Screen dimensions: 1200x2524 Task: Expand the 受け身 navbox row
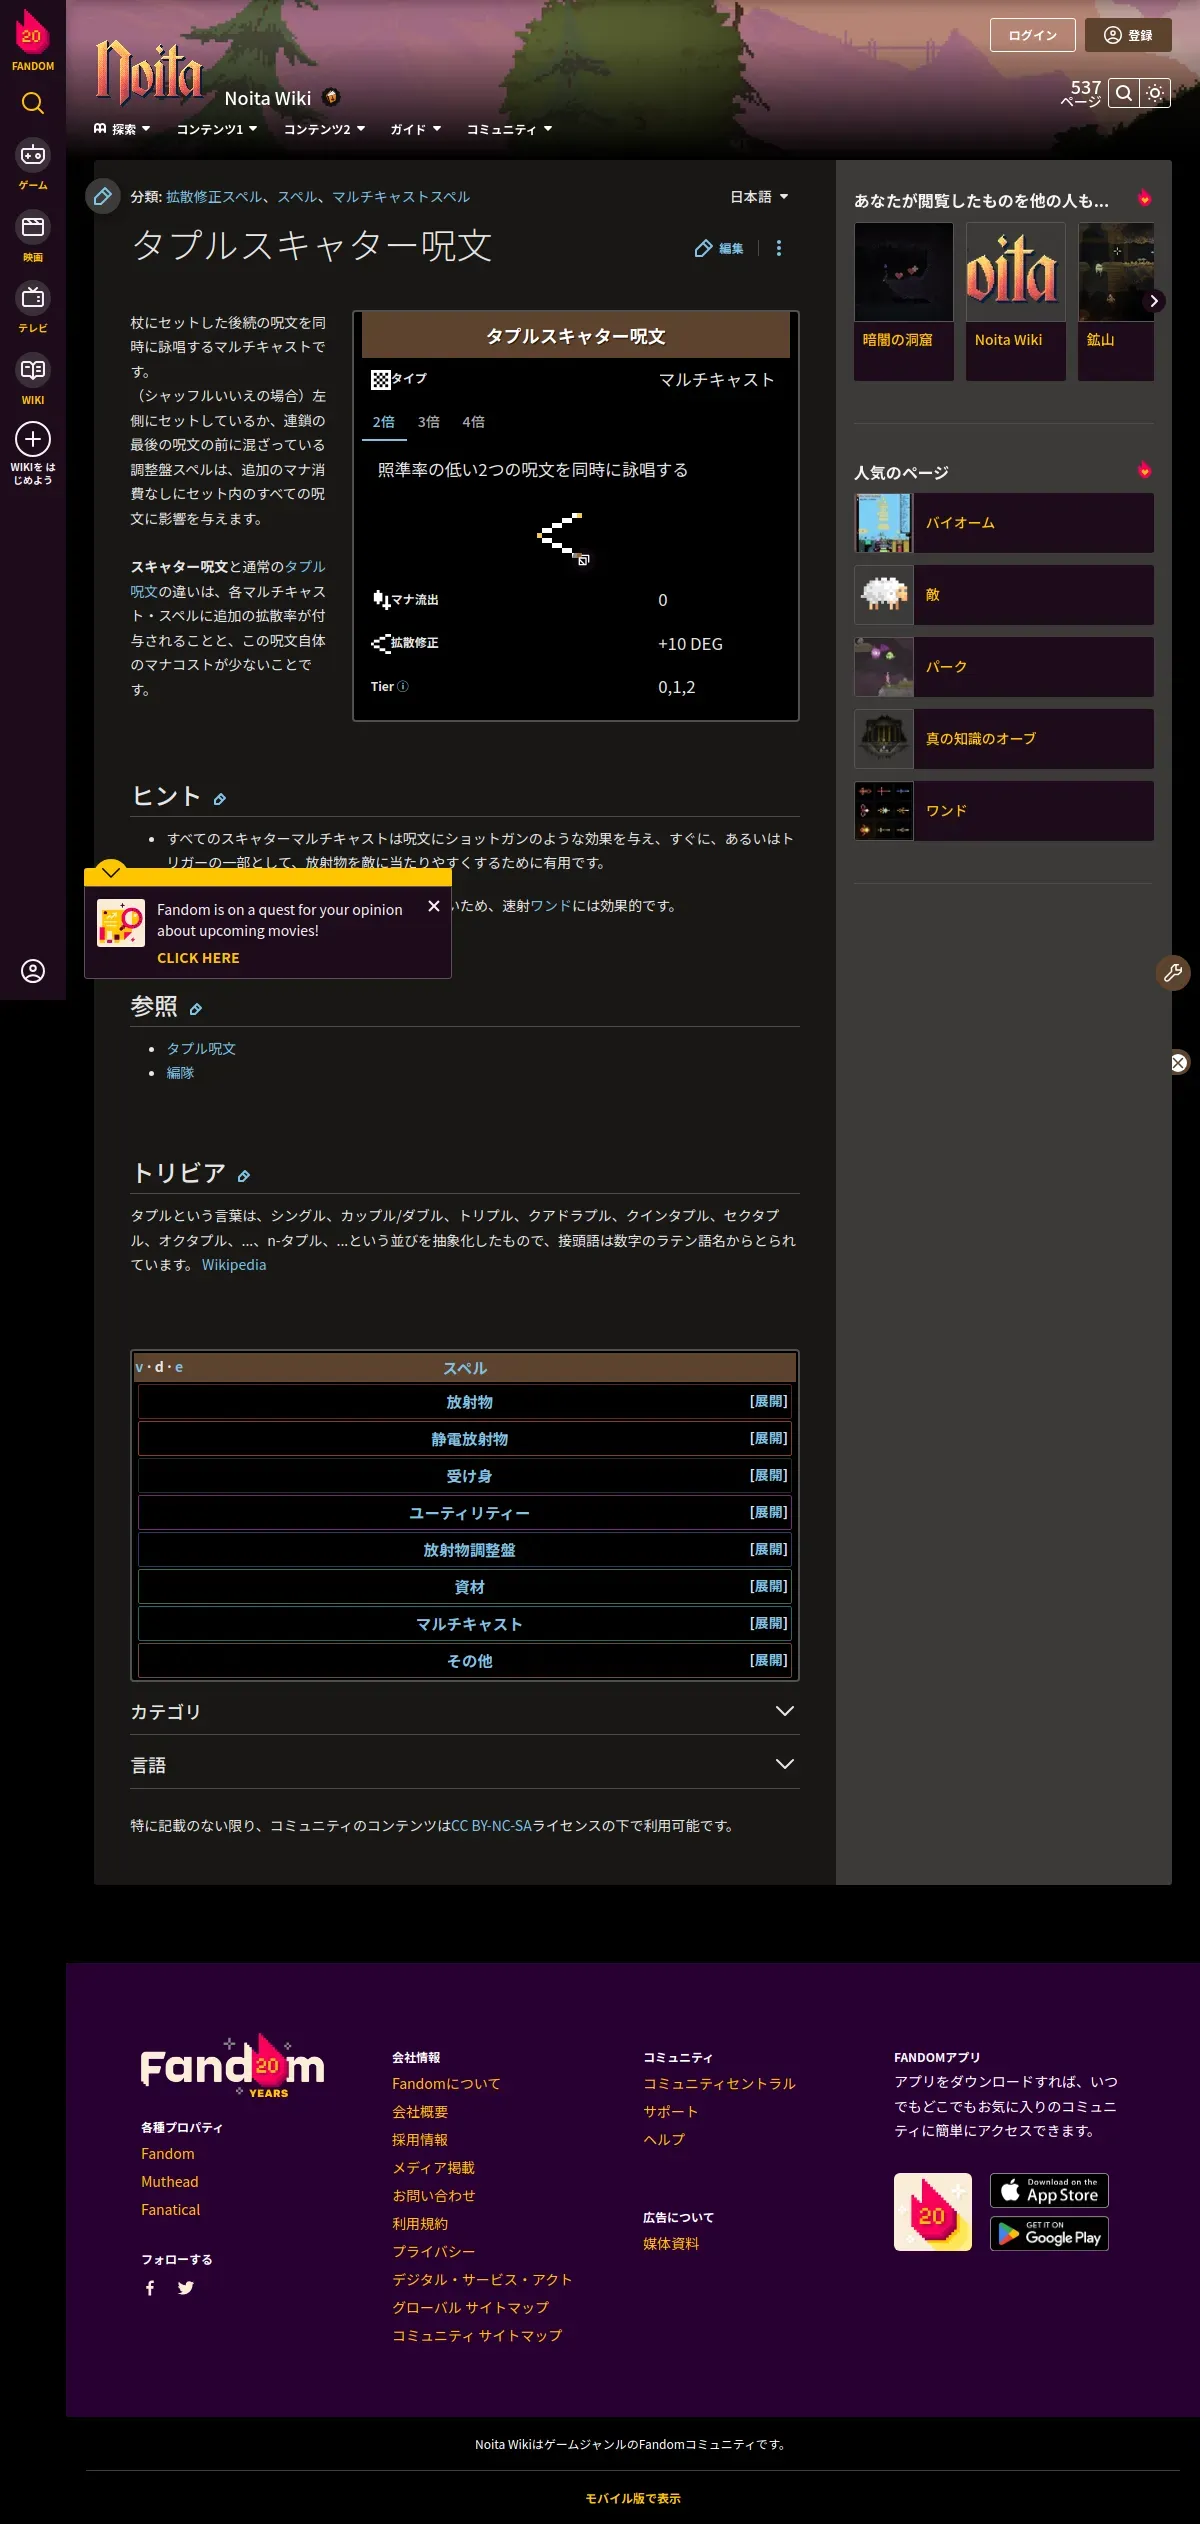(x=768, y=1476)
